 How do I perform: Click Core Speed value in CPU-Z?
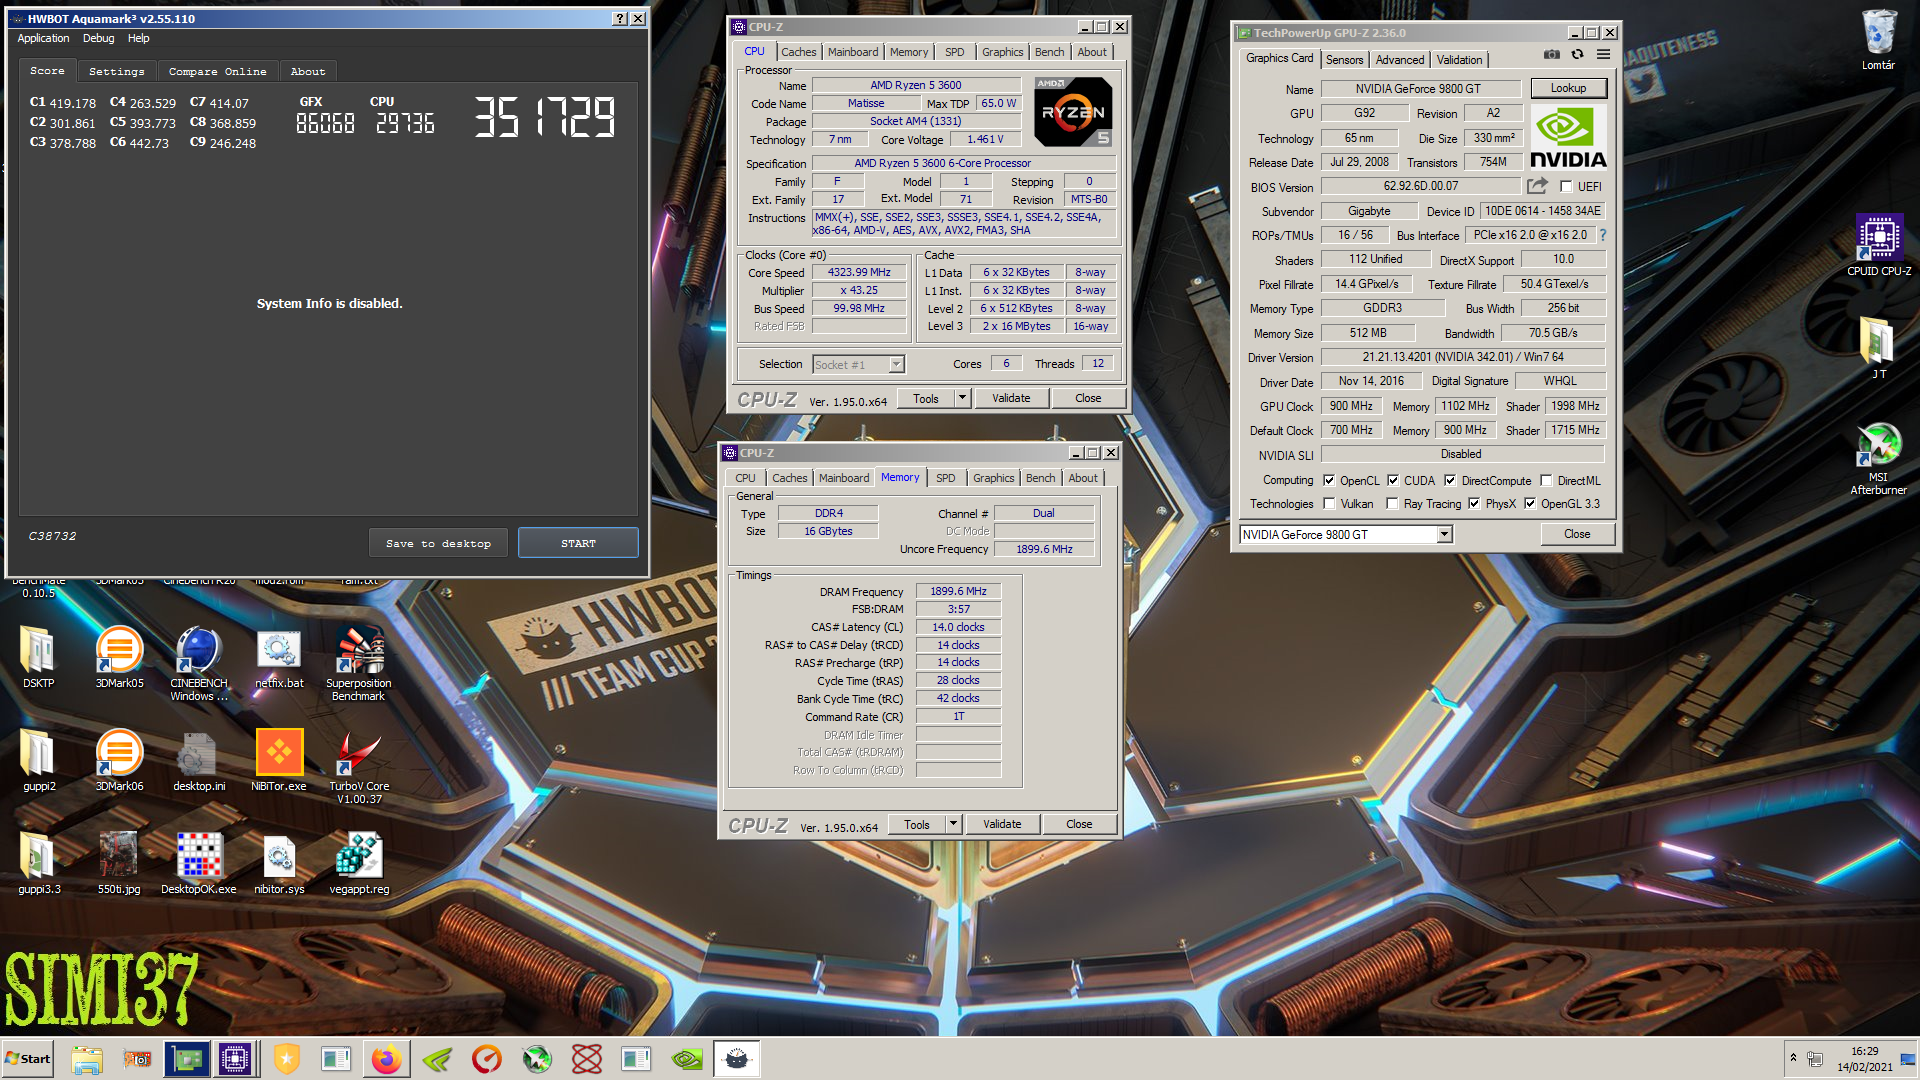point(859,272)
